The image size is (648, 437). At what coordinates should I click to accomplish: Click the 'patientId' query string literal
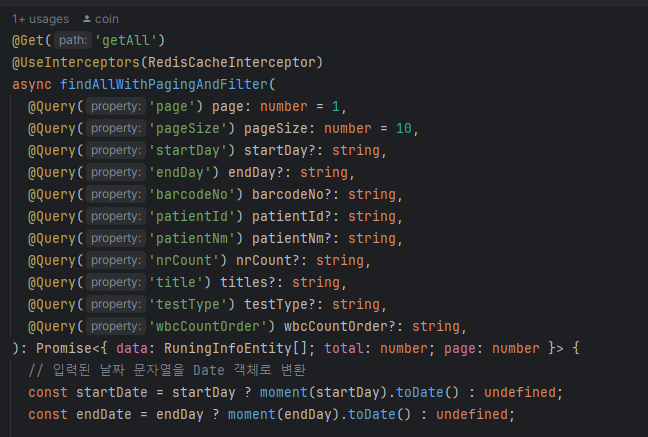(192, 216)
